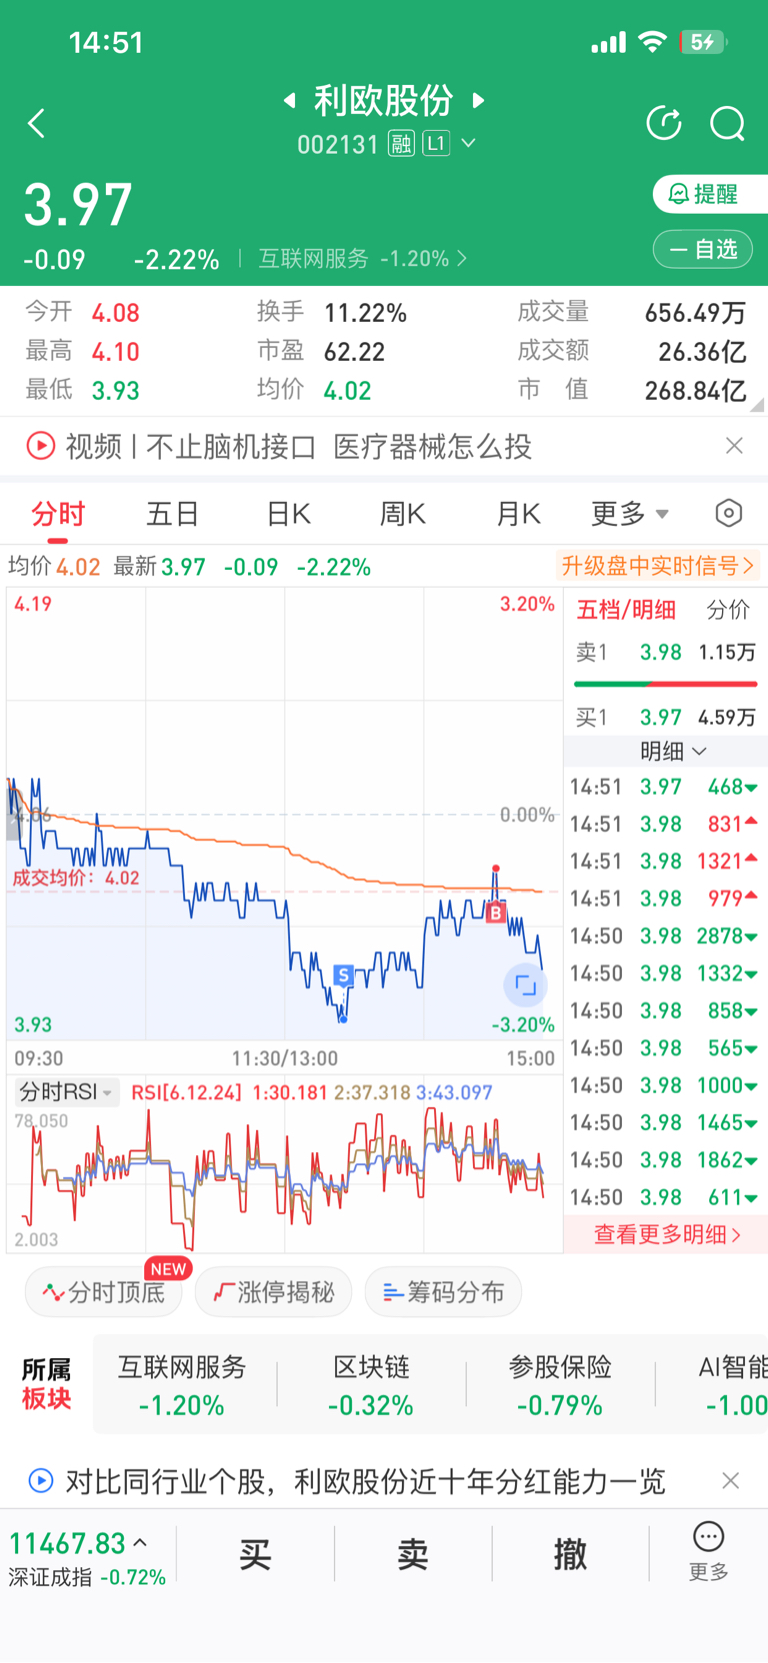The image size is (768, 1663).
Task: Tap the 卖 sell button
Action: click(413, 1554)
